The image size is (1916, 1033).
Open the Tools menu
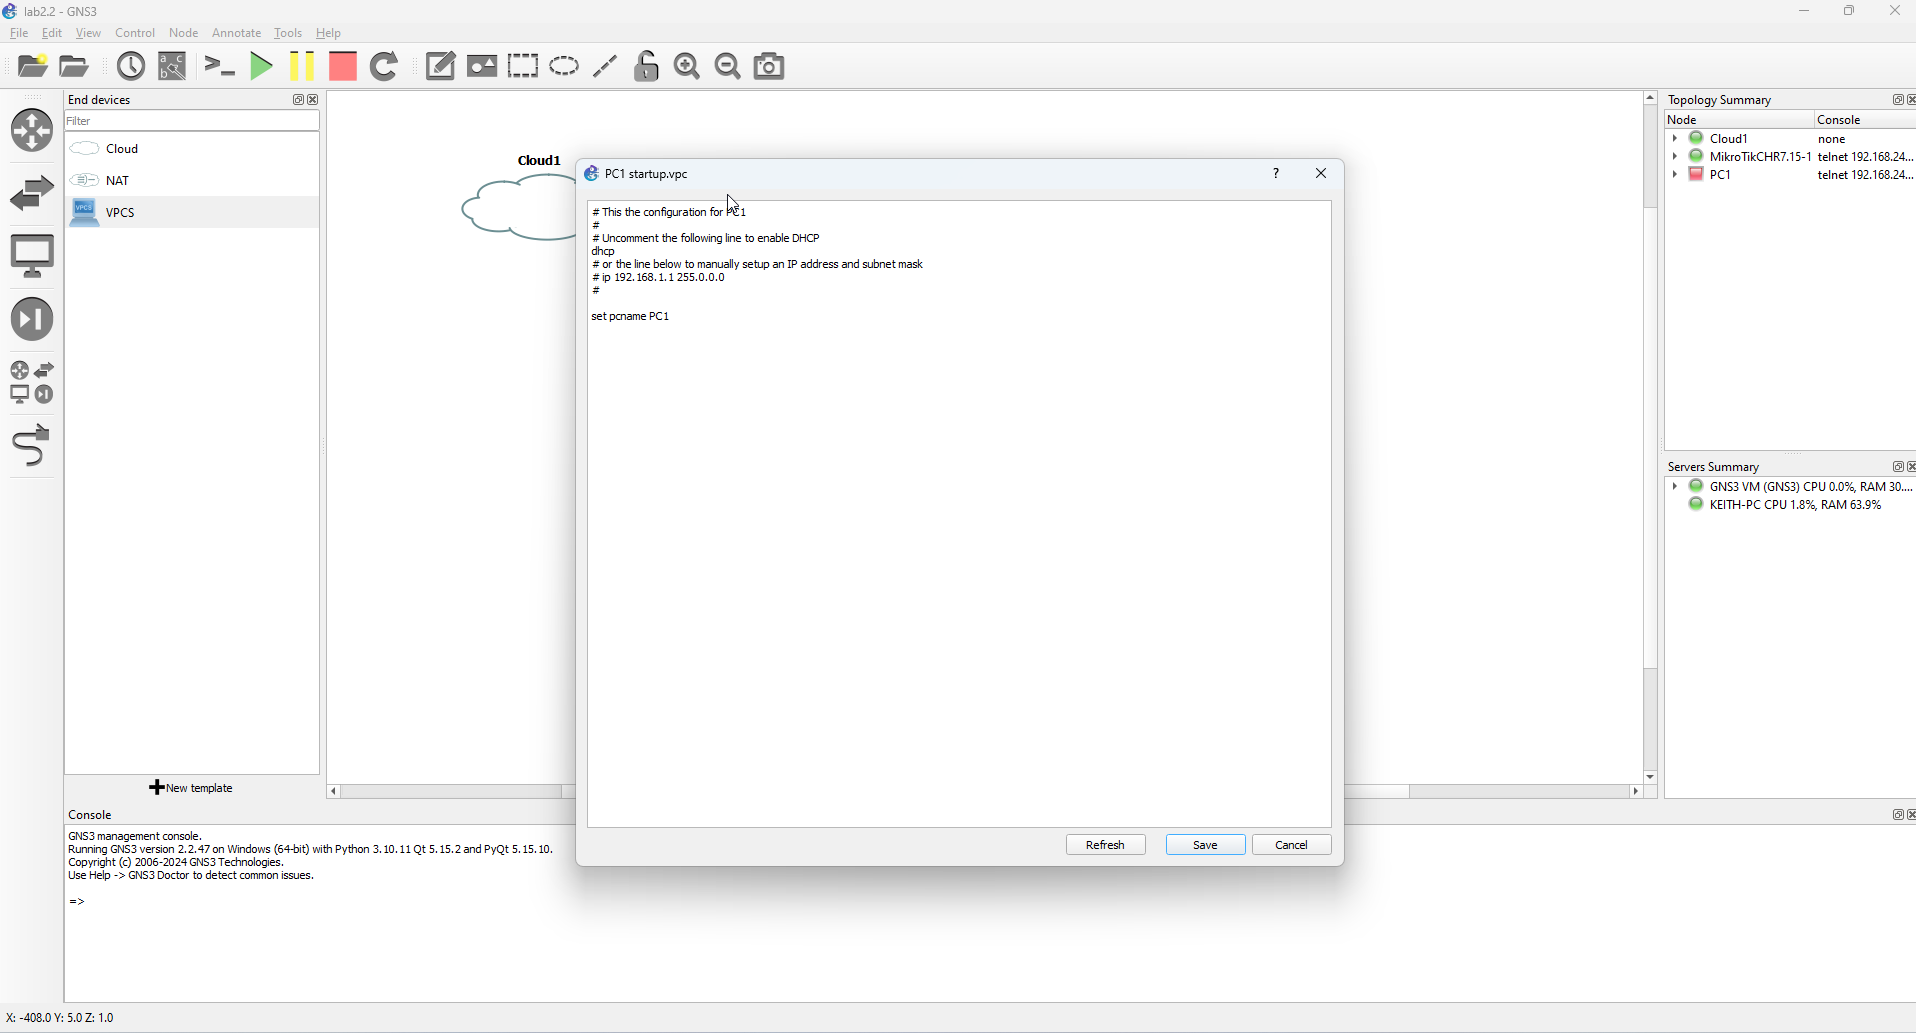coord(288,33)
